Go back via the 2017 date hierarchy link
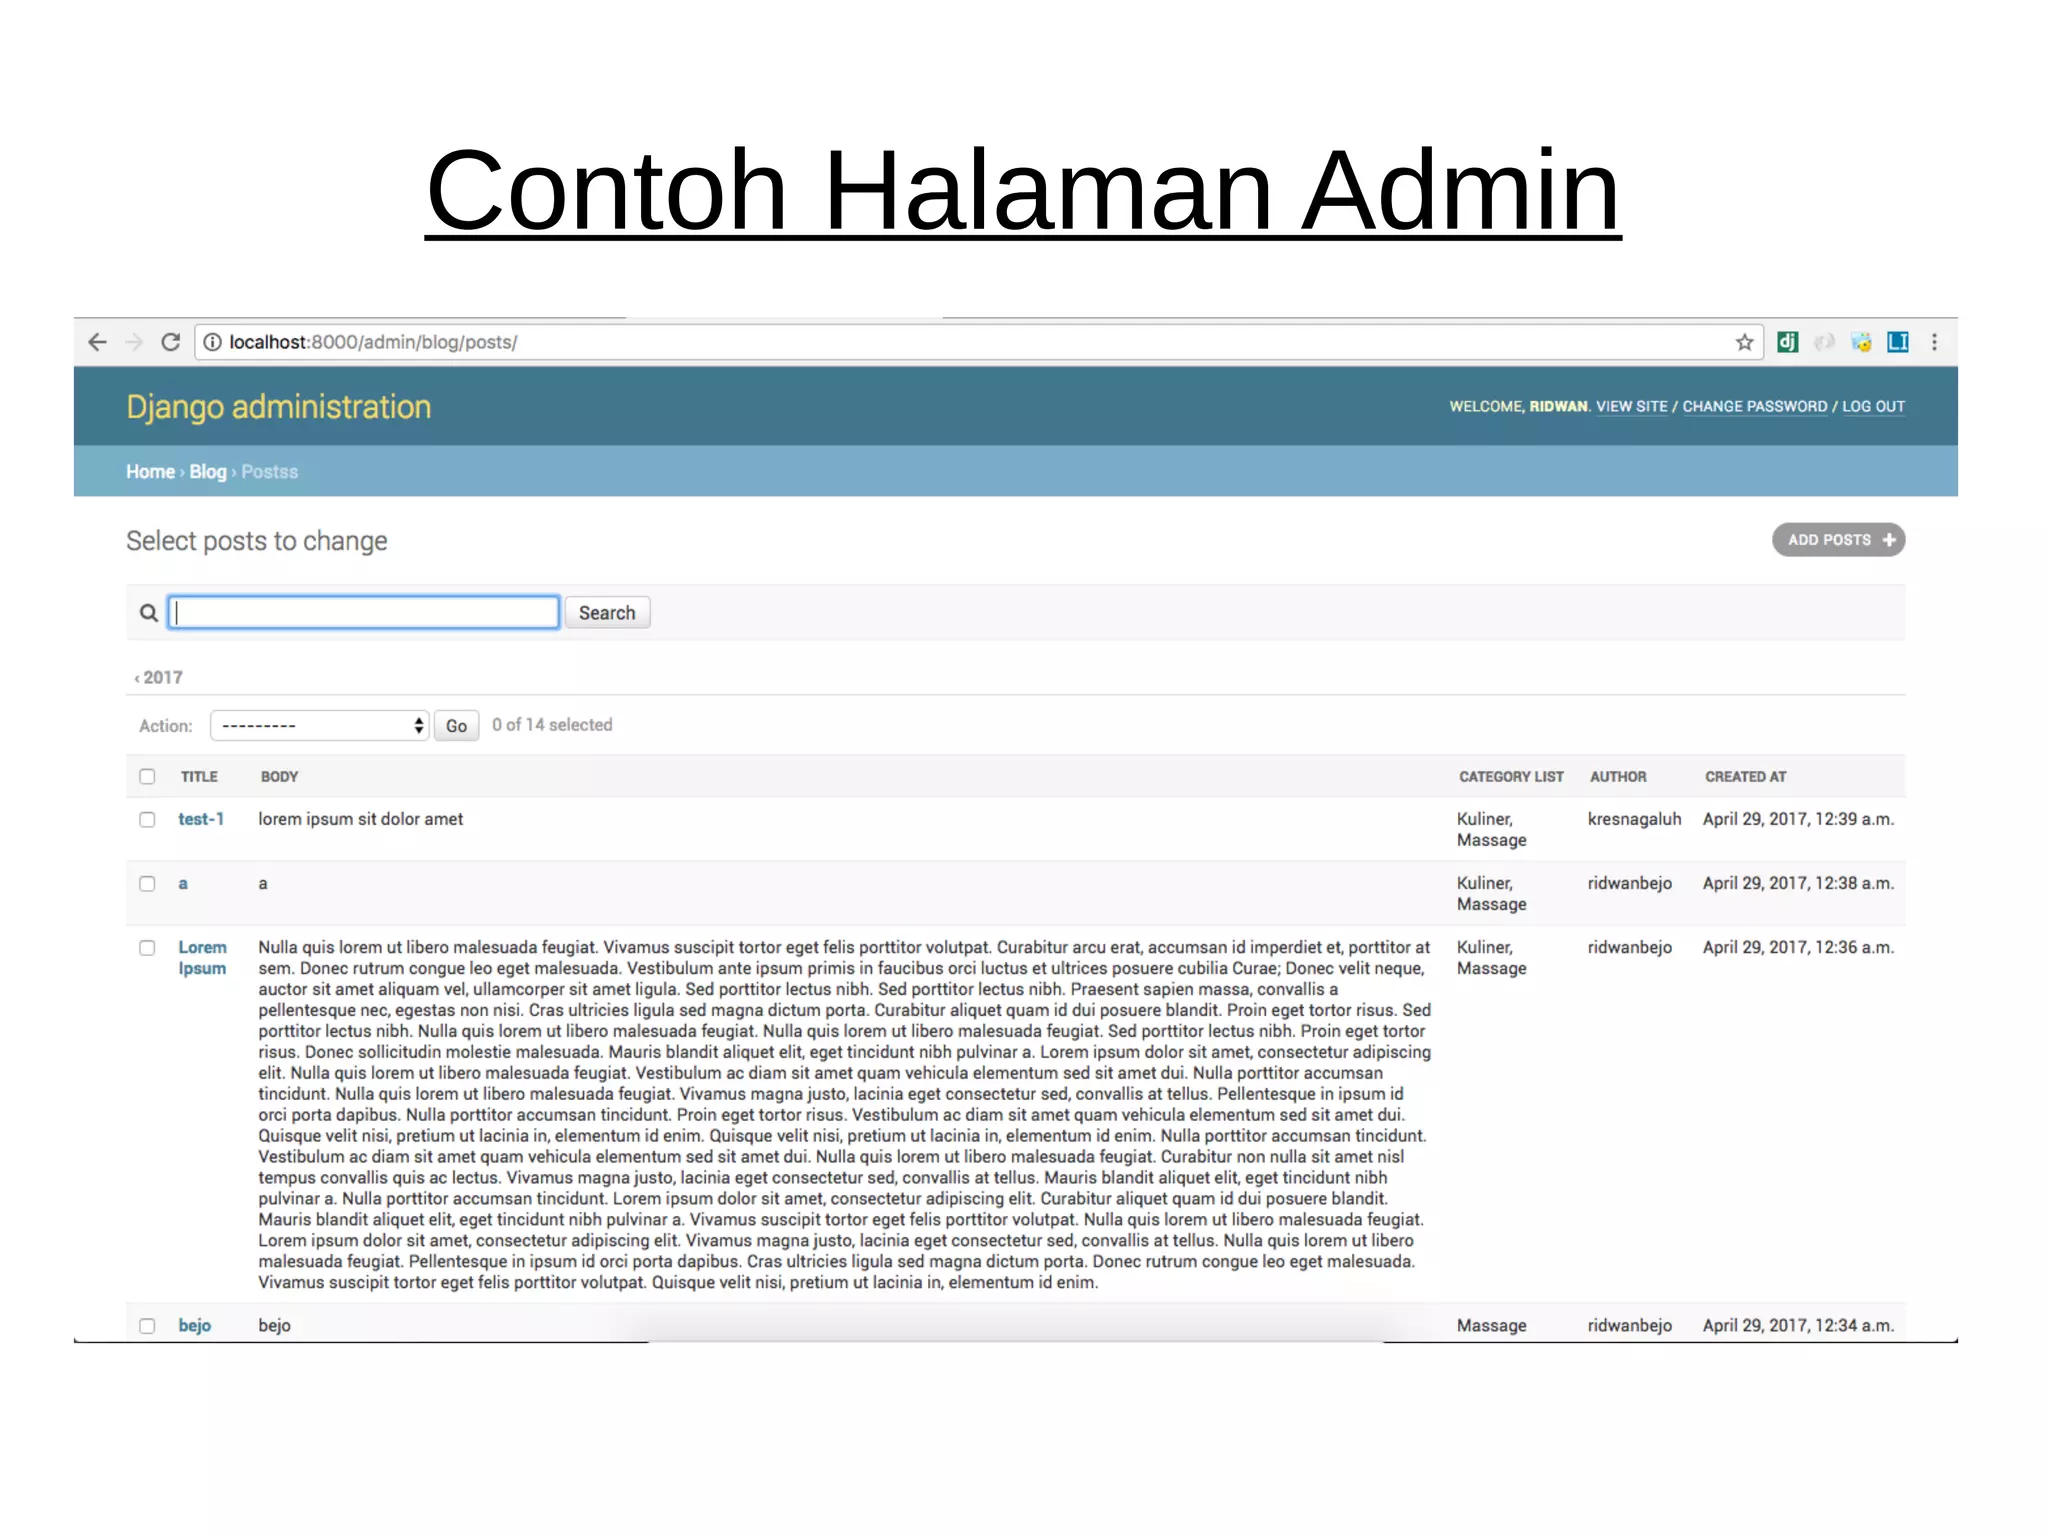This screenshot has width=2048, height=1535. pyautogui.click(x=159, y=677)
